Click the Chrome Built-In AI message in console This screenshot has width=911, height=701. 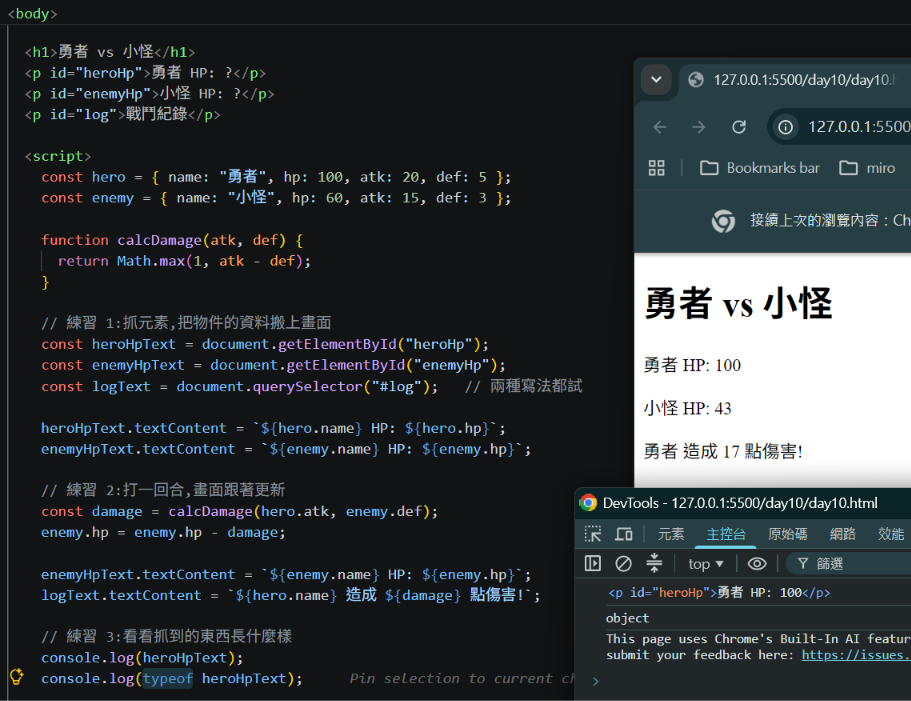point(758,647)
